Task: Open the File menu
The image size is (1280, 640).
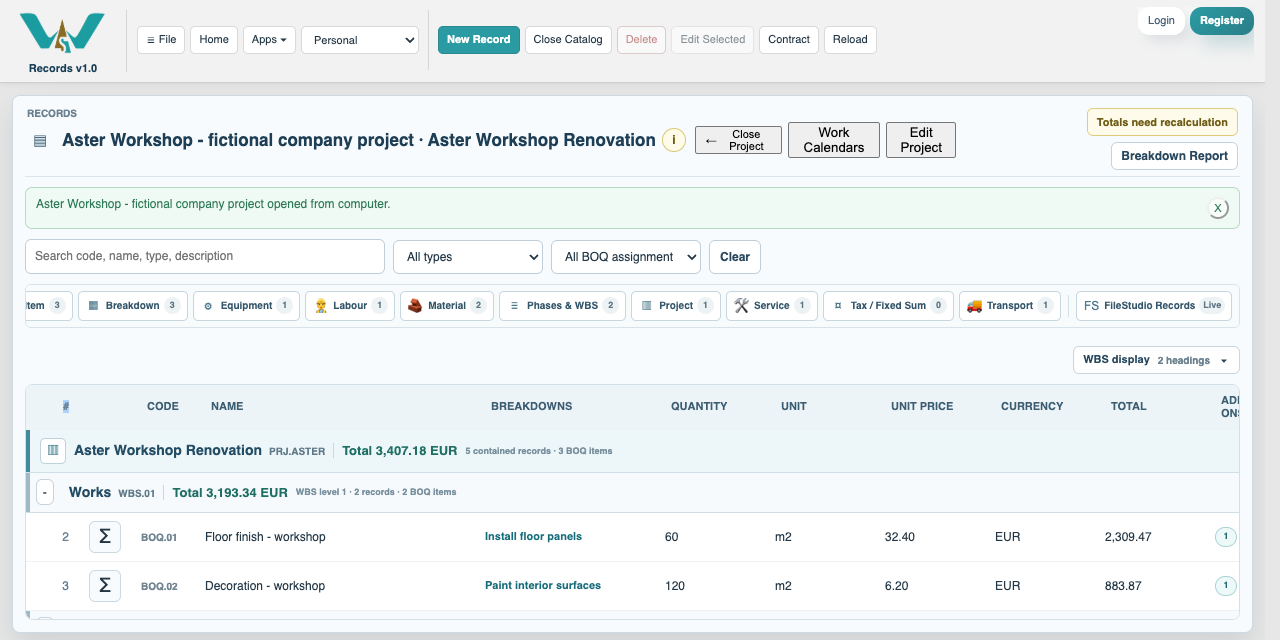Action: click(161, 40)
